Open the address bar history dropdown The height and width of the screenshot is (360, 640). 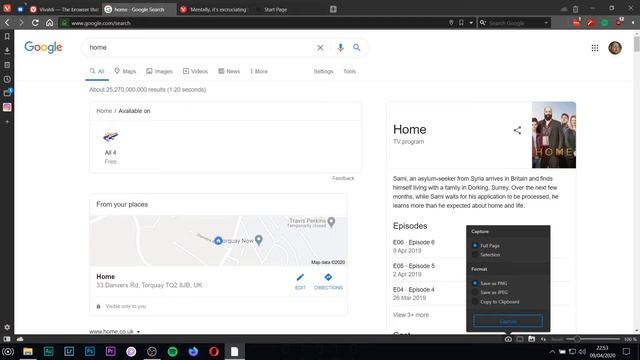(x=471, y=23)
